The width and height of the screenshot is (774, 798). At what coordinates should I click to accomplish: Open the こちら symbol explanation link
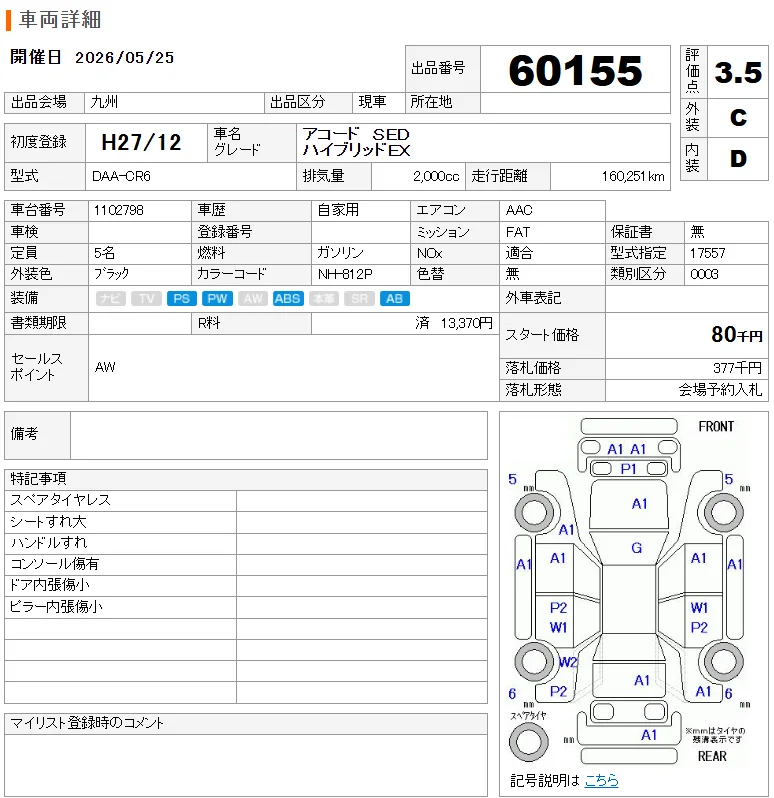coord(601,780)
